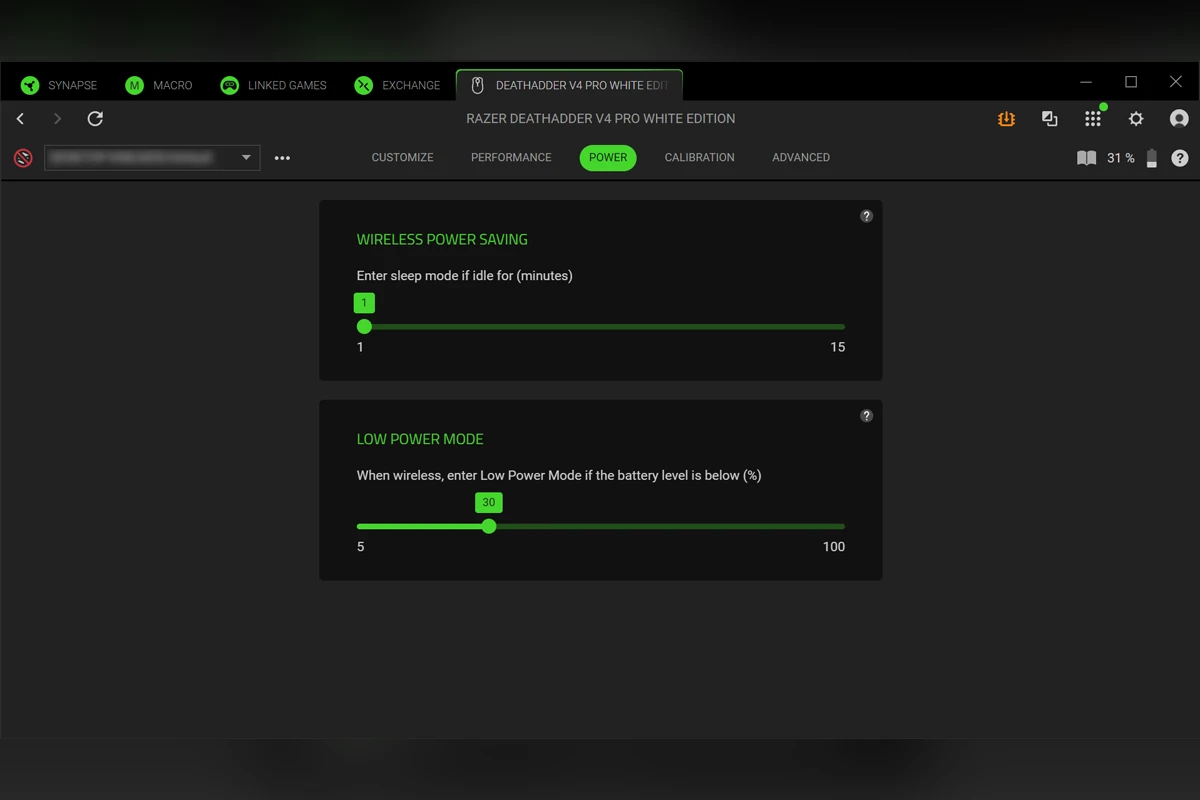Open the Performance section

511,158
